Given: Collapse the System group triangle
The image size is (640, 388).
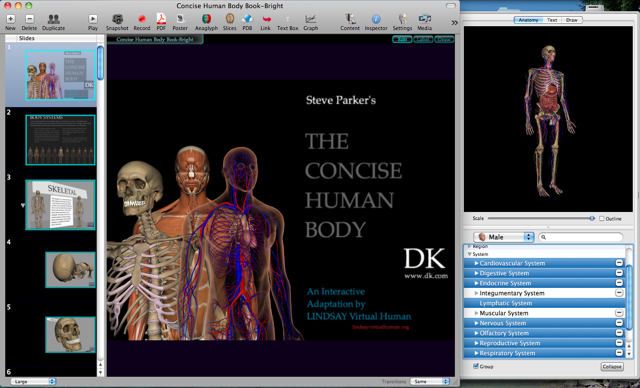Looking at the screenshot, I should [469, 254].
